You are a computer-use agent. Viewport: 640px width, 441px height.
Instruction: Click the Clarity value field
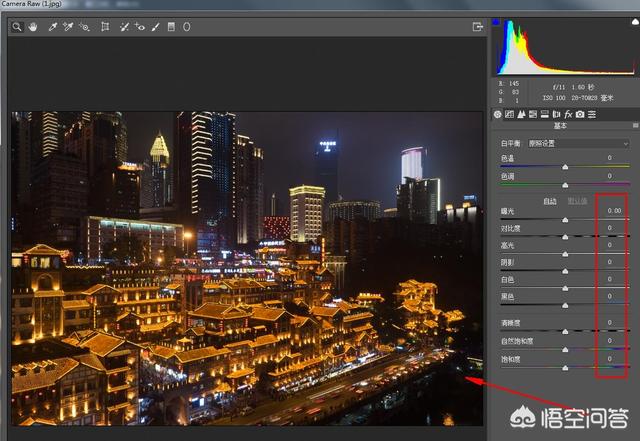[x=609, y=323]
